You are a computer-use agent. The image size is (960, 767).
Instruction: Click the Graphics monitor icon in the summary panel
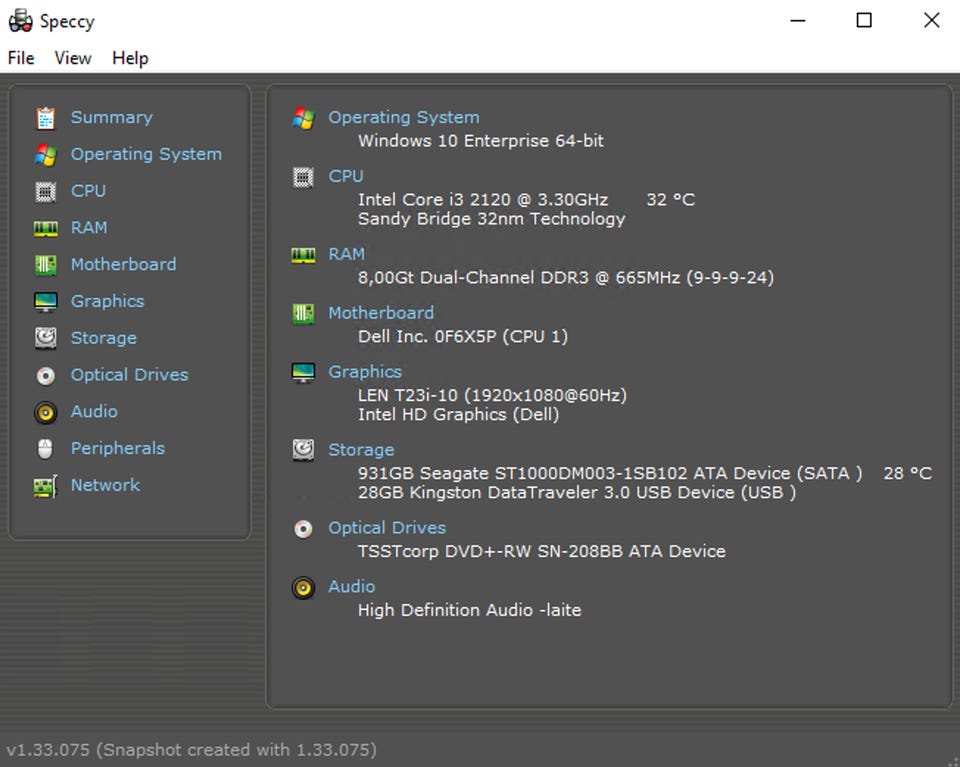point(303,372)
